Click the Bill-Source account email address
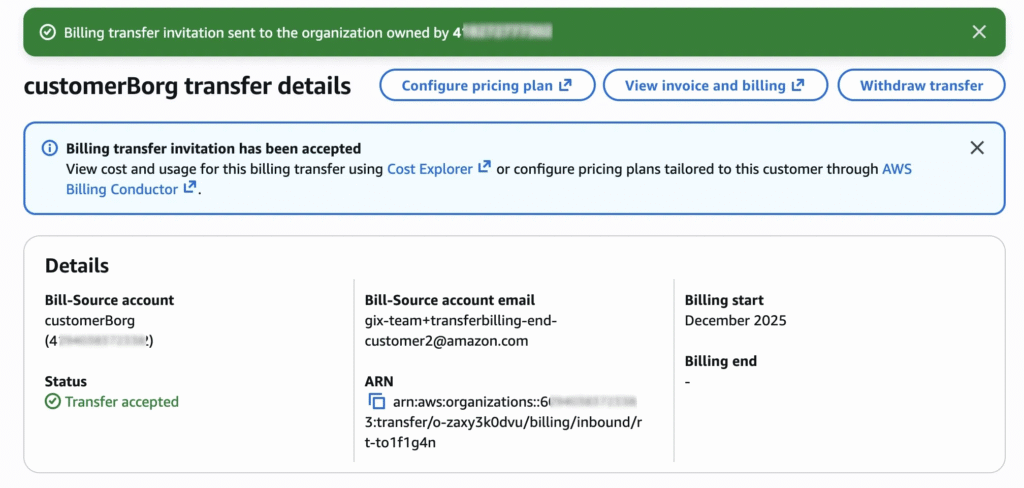The height and width of the screenshot is (488, 1024). (460, 330)
